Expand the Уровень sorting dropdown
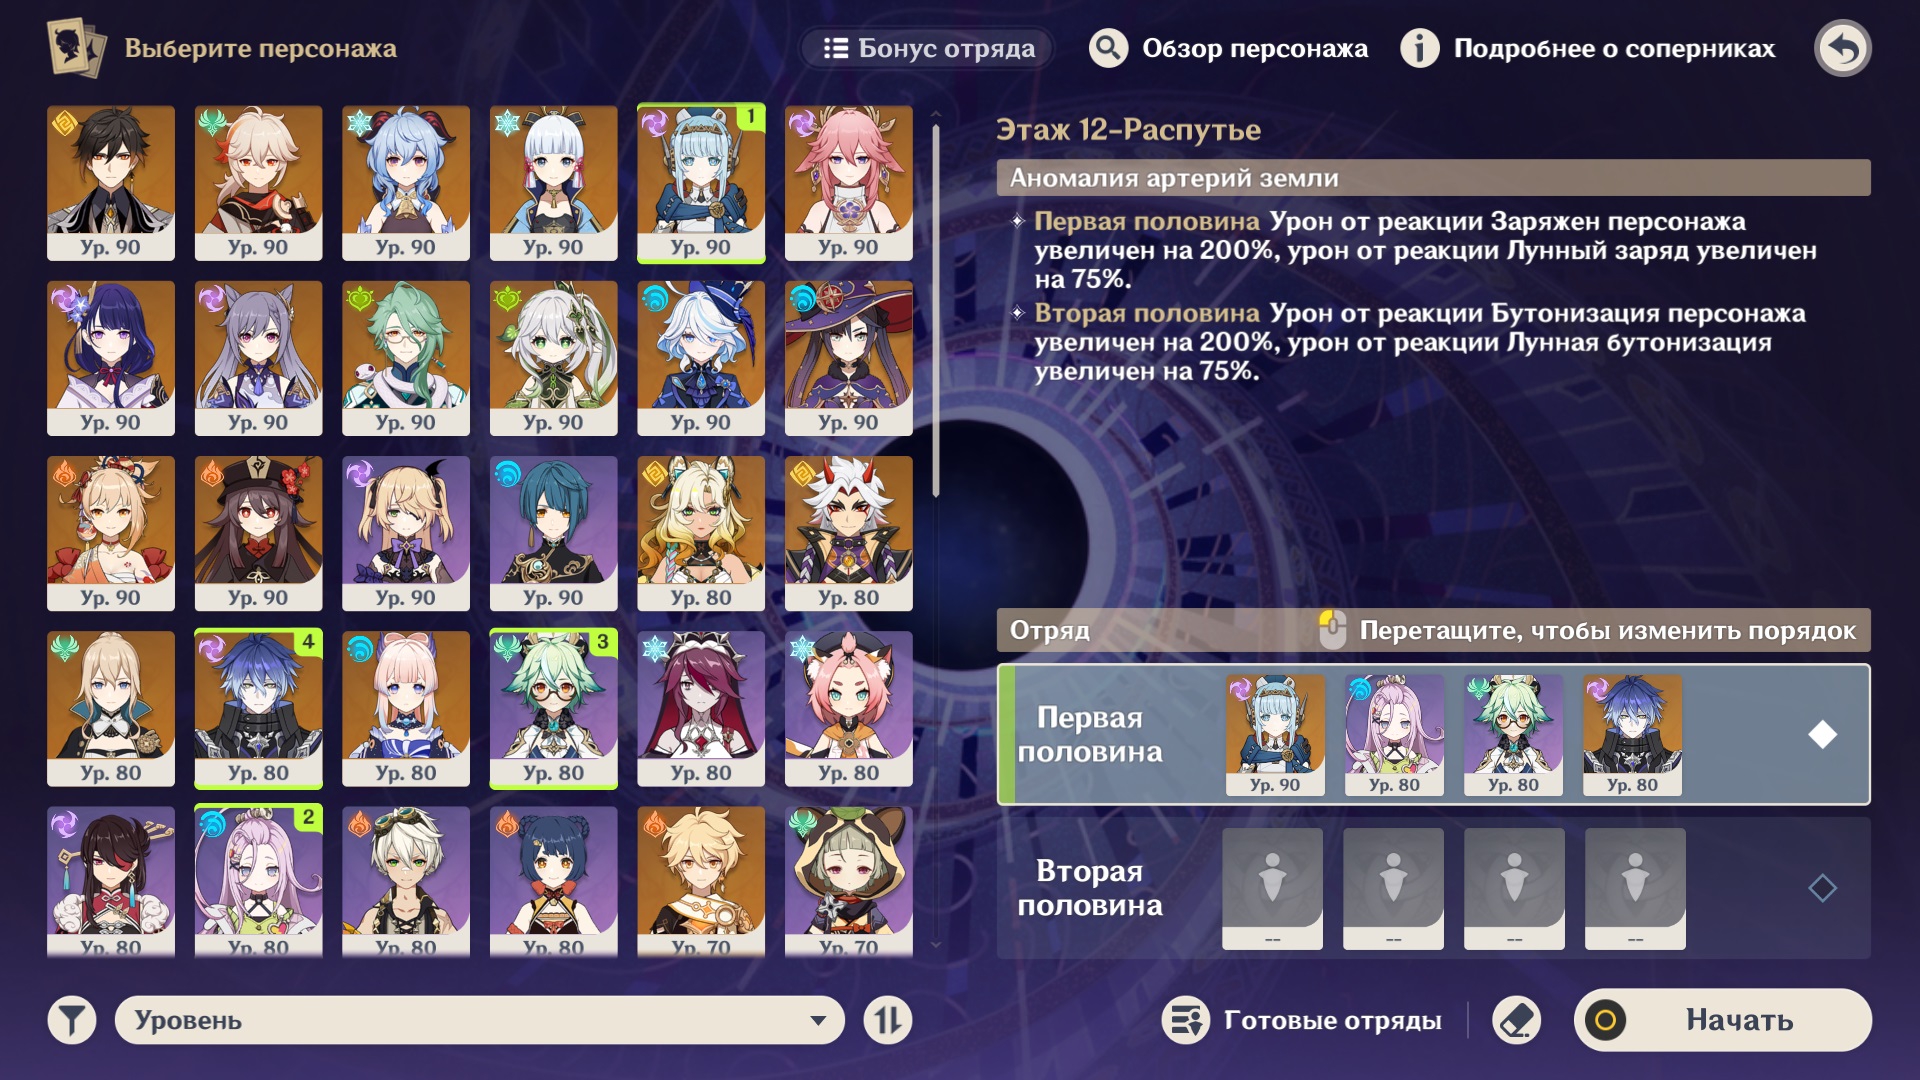Viewport: 1920px width, 1080px height. click(x=480, y=1020)
